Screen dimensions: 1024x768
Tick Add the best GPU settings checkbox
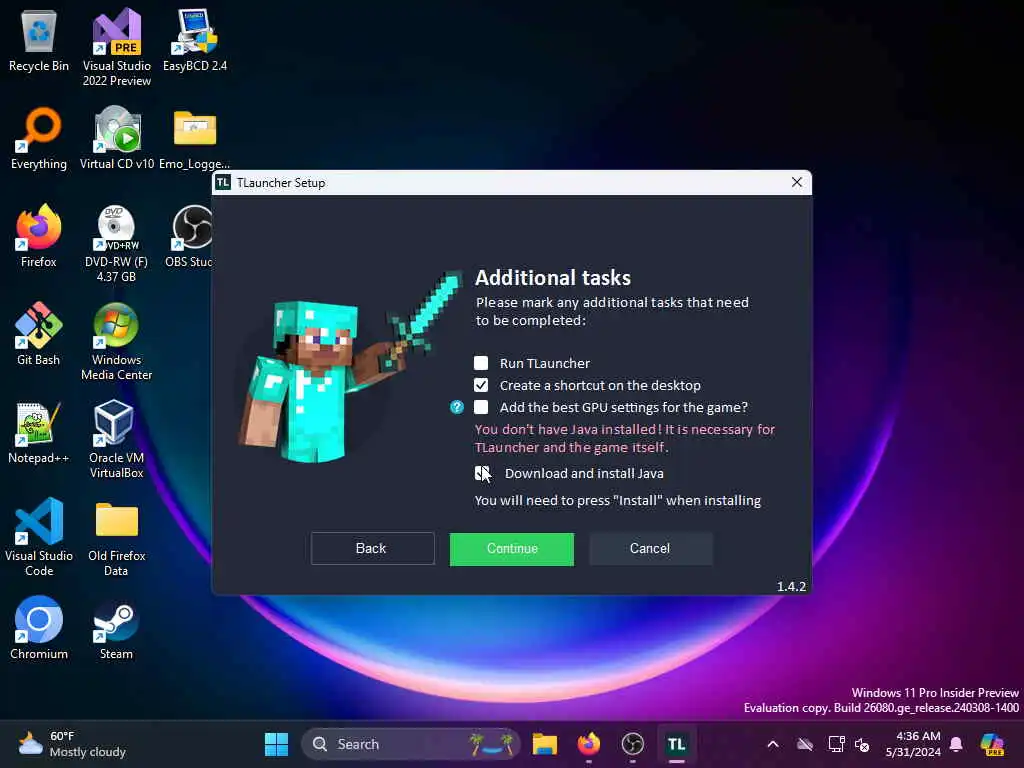coord(481,408)
